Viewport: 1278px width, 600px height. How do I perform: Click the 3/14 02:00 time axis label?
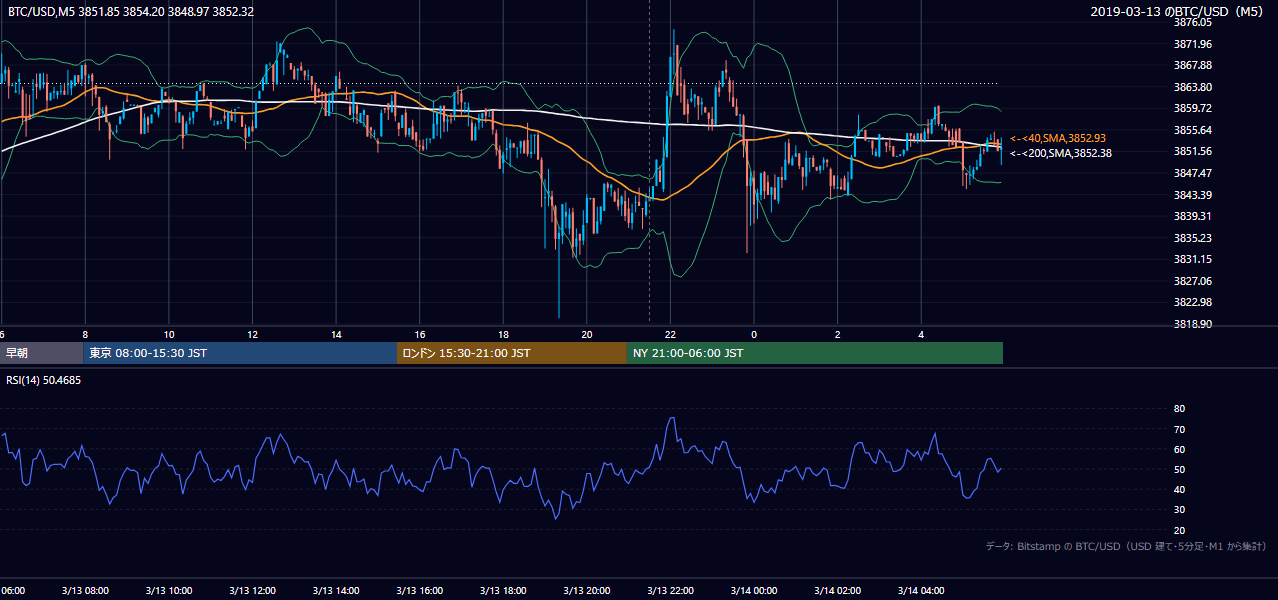(x=838, y=590)
